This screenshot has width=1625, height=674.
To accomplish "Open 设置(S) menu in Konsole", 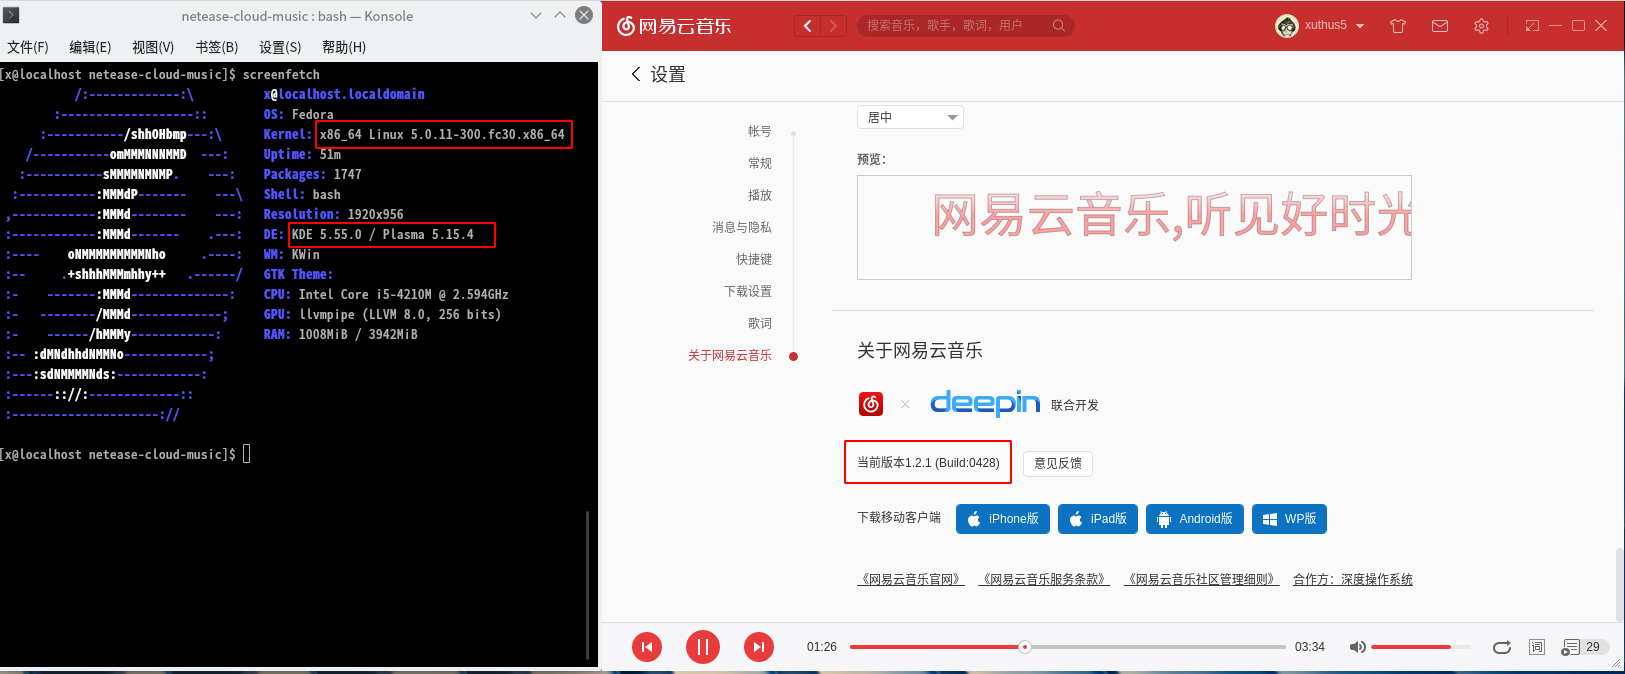I will [280, 47].
